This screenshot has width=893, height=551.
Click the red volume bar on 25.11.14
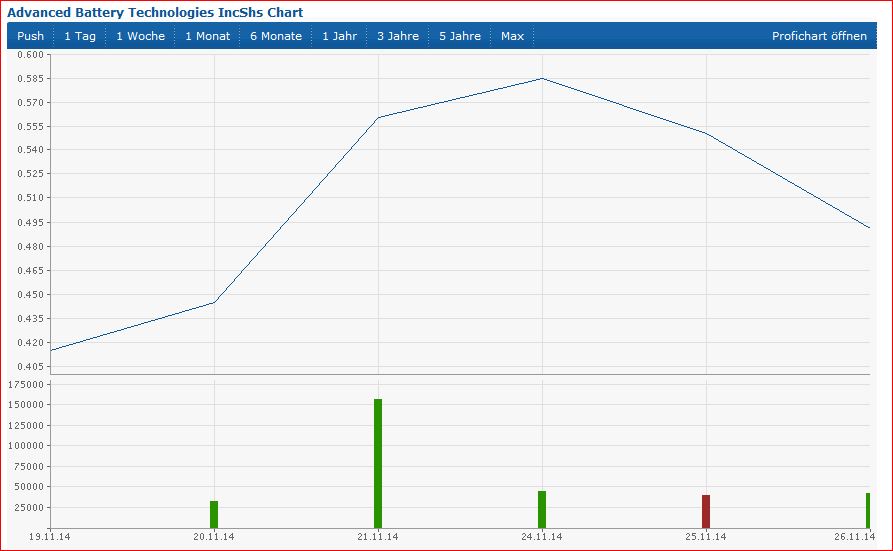pyautogui.click(x=706, y=511)
